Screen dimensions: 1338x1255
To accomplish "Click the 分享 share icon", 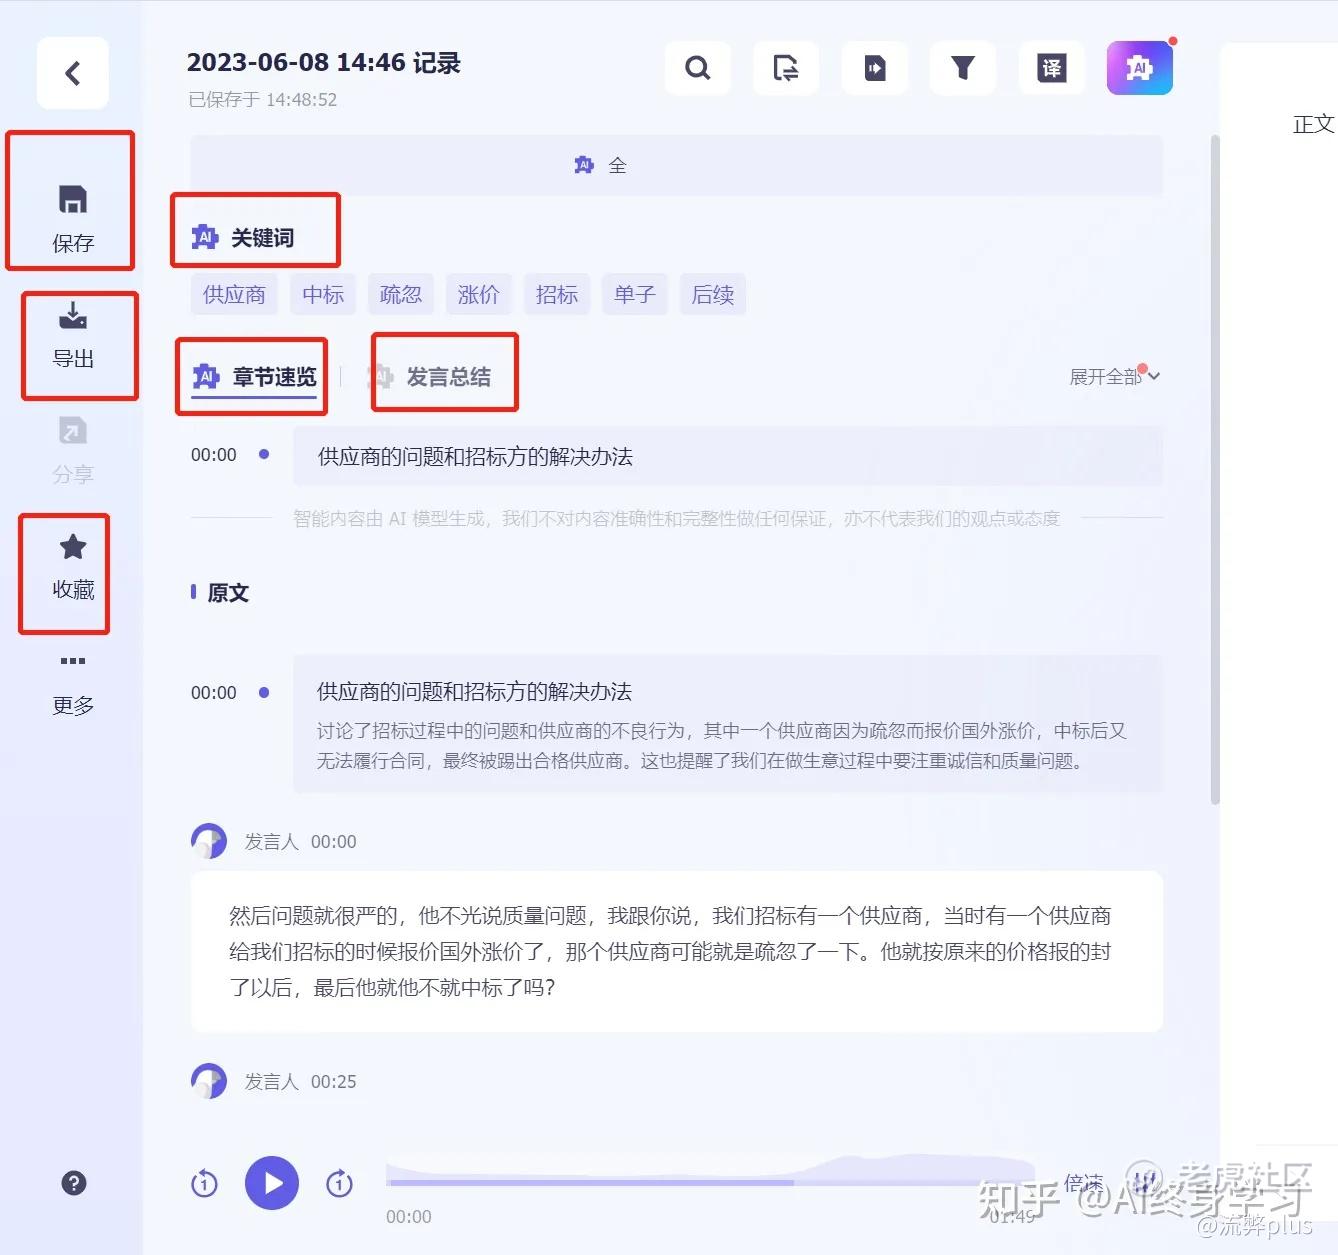I will click(x=73, y=431).
